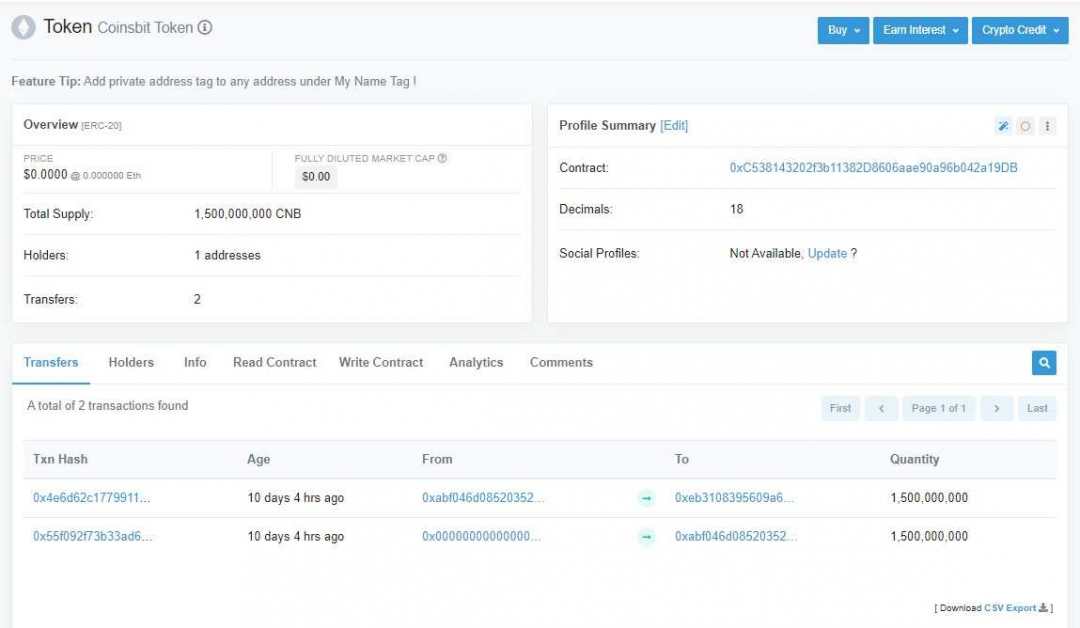Expand the Buy dropdown
Image resolution: width=1080 pixels, height=628 pixels.
(x=843, y=30)
